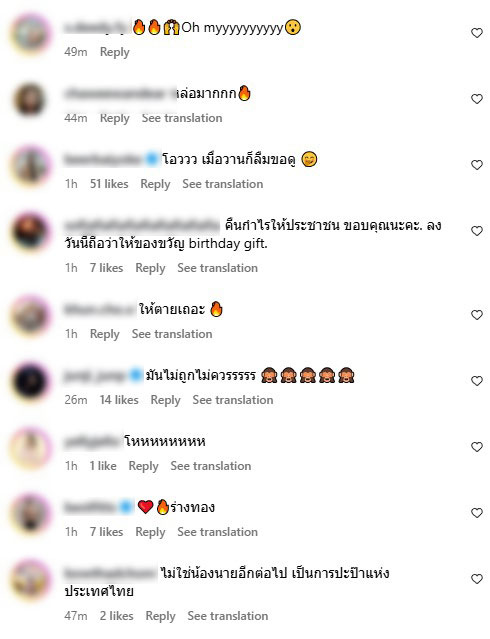Open profile picture of monkey emoji commenter
This screenshot has height=639, width=490.
pos(30,382)
